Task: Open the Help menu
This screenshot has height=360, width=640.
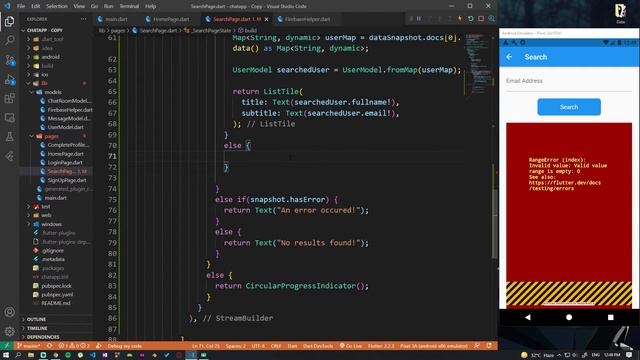Action: click(x=151, y=6)
